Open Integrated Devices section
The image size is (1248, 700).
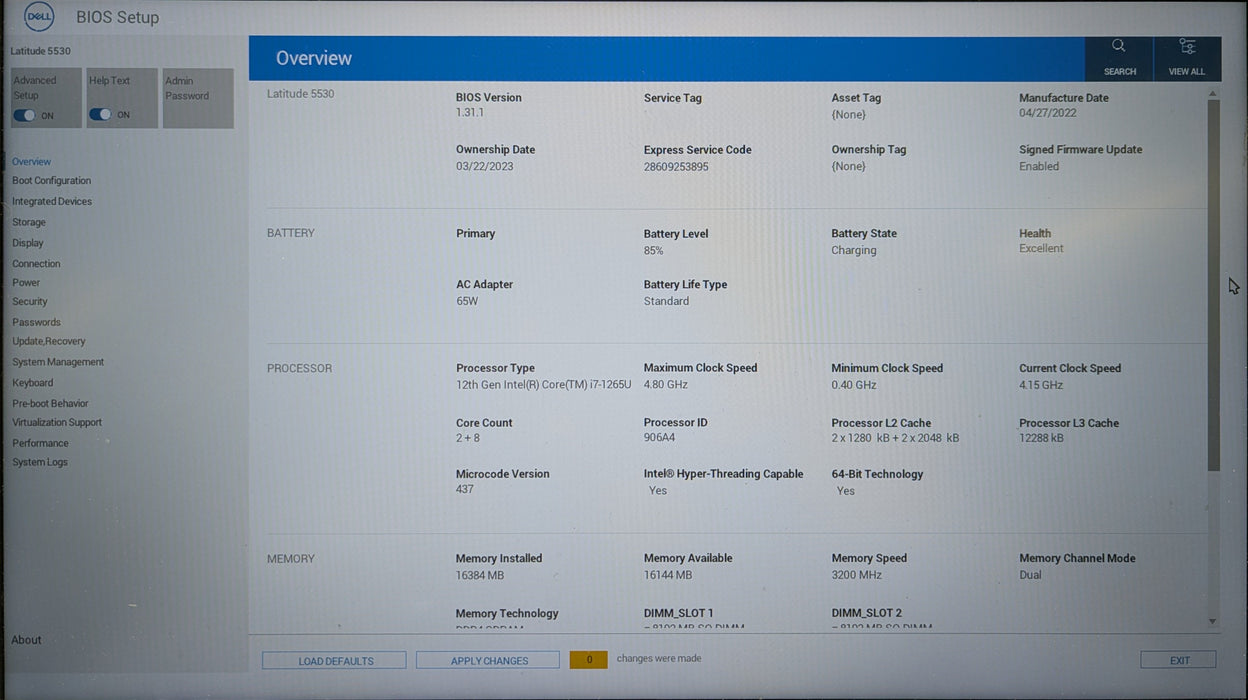[52, 202]
